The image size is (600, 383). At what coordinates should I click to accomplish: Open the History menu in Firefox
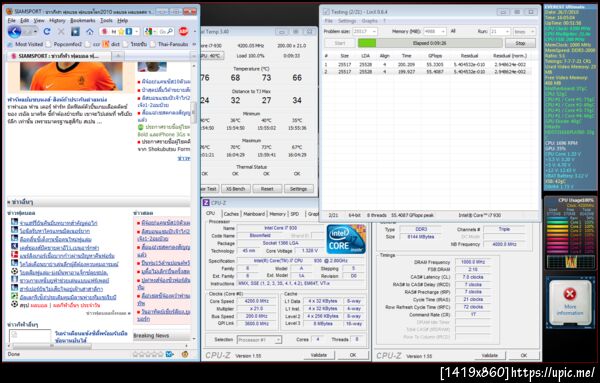(57, 21)
